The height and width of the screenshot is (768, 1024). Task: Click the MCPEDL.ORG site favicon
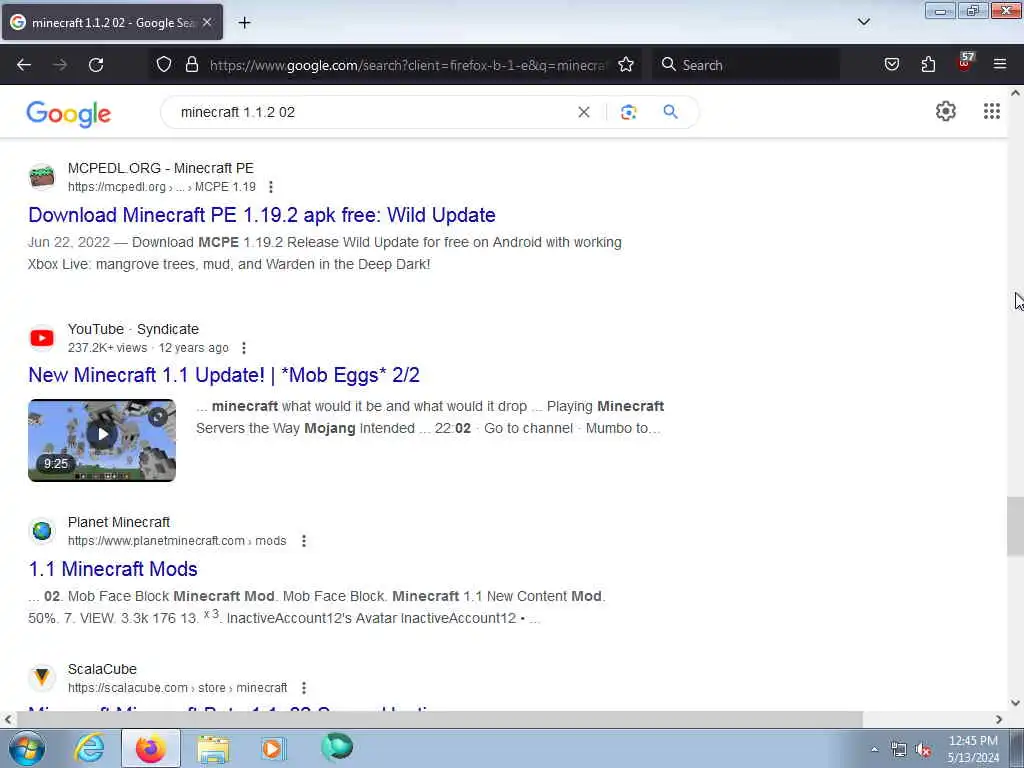coord(42,177)
